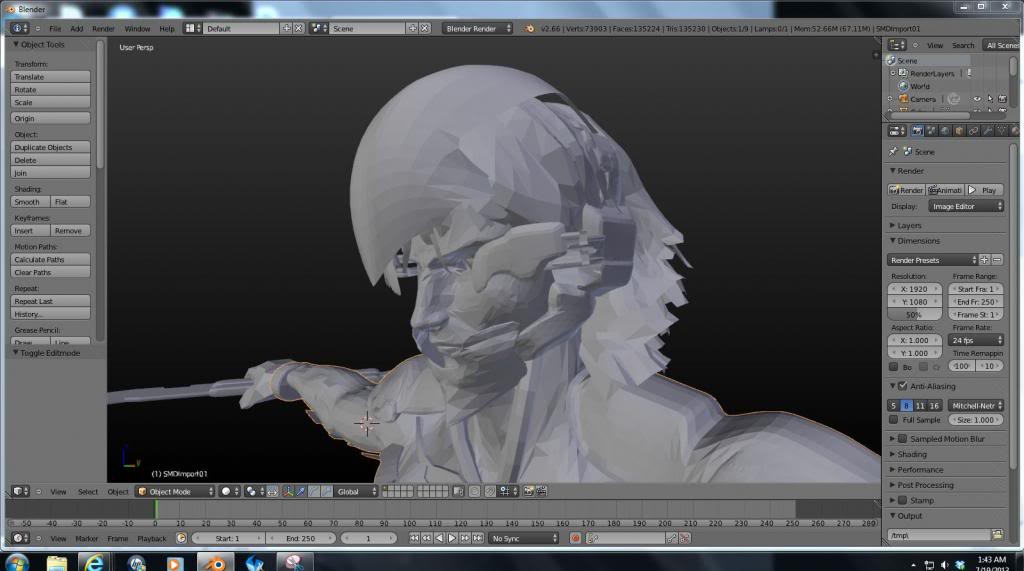Browse output folder icon next to /tmp\

pyautogui.click(x=997, y=535)
